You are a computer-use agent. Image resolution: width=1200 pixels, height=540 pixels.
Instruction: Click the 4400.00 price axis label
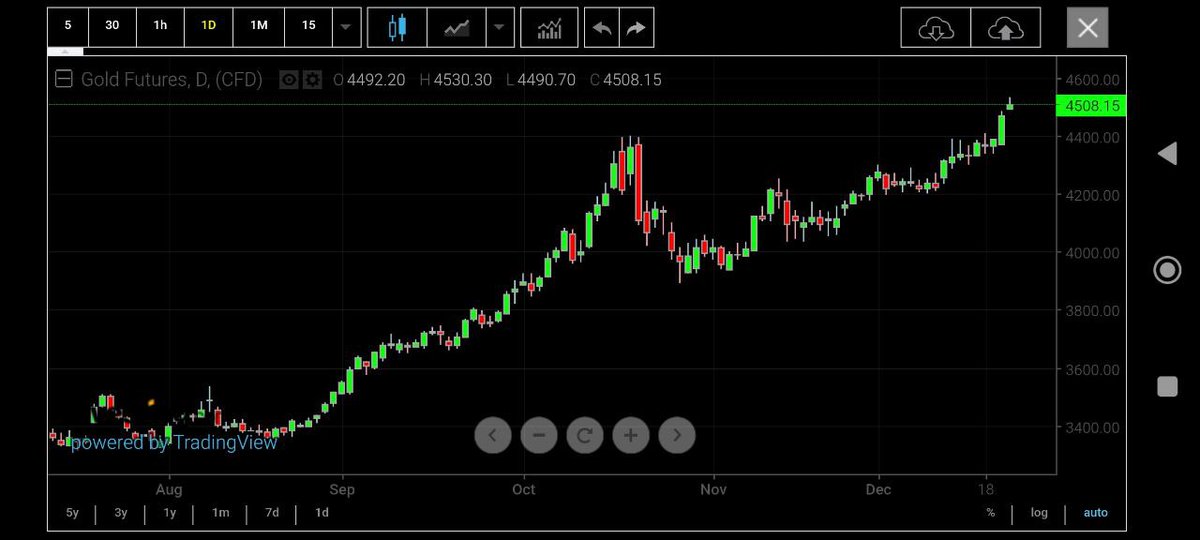(1092, 137)
